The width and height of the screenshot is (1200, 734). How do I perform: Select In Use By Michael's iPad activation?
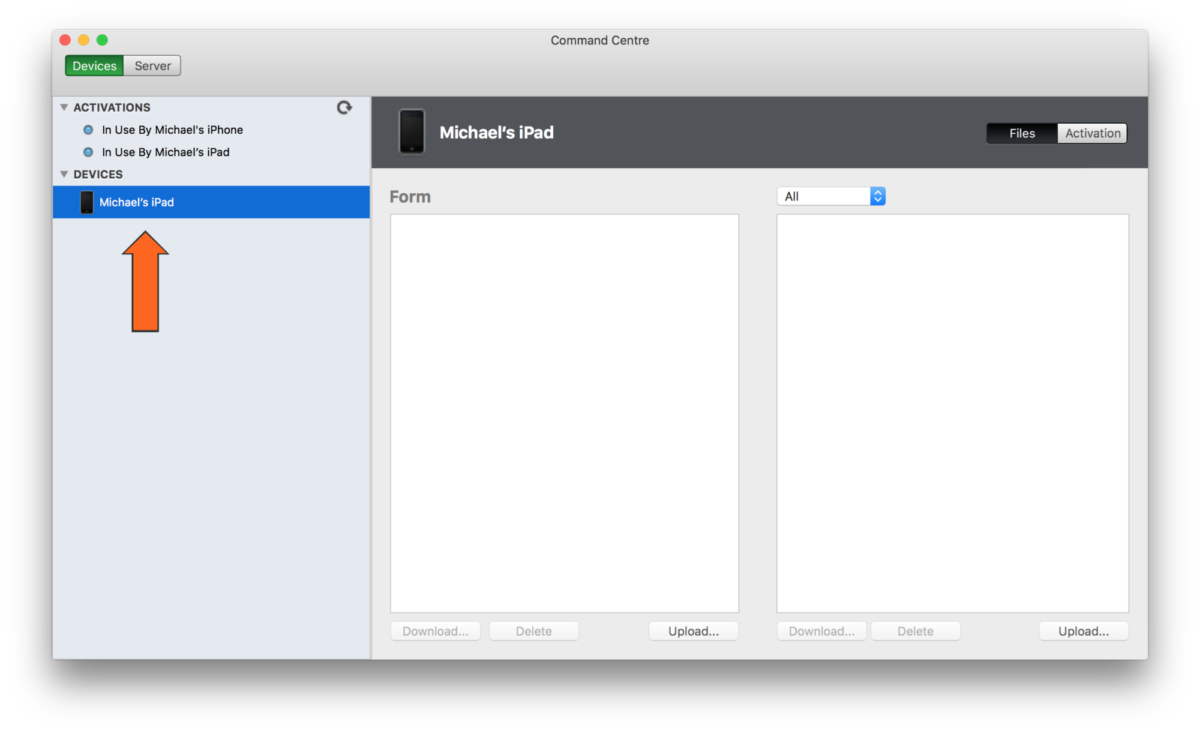point(211,152)
